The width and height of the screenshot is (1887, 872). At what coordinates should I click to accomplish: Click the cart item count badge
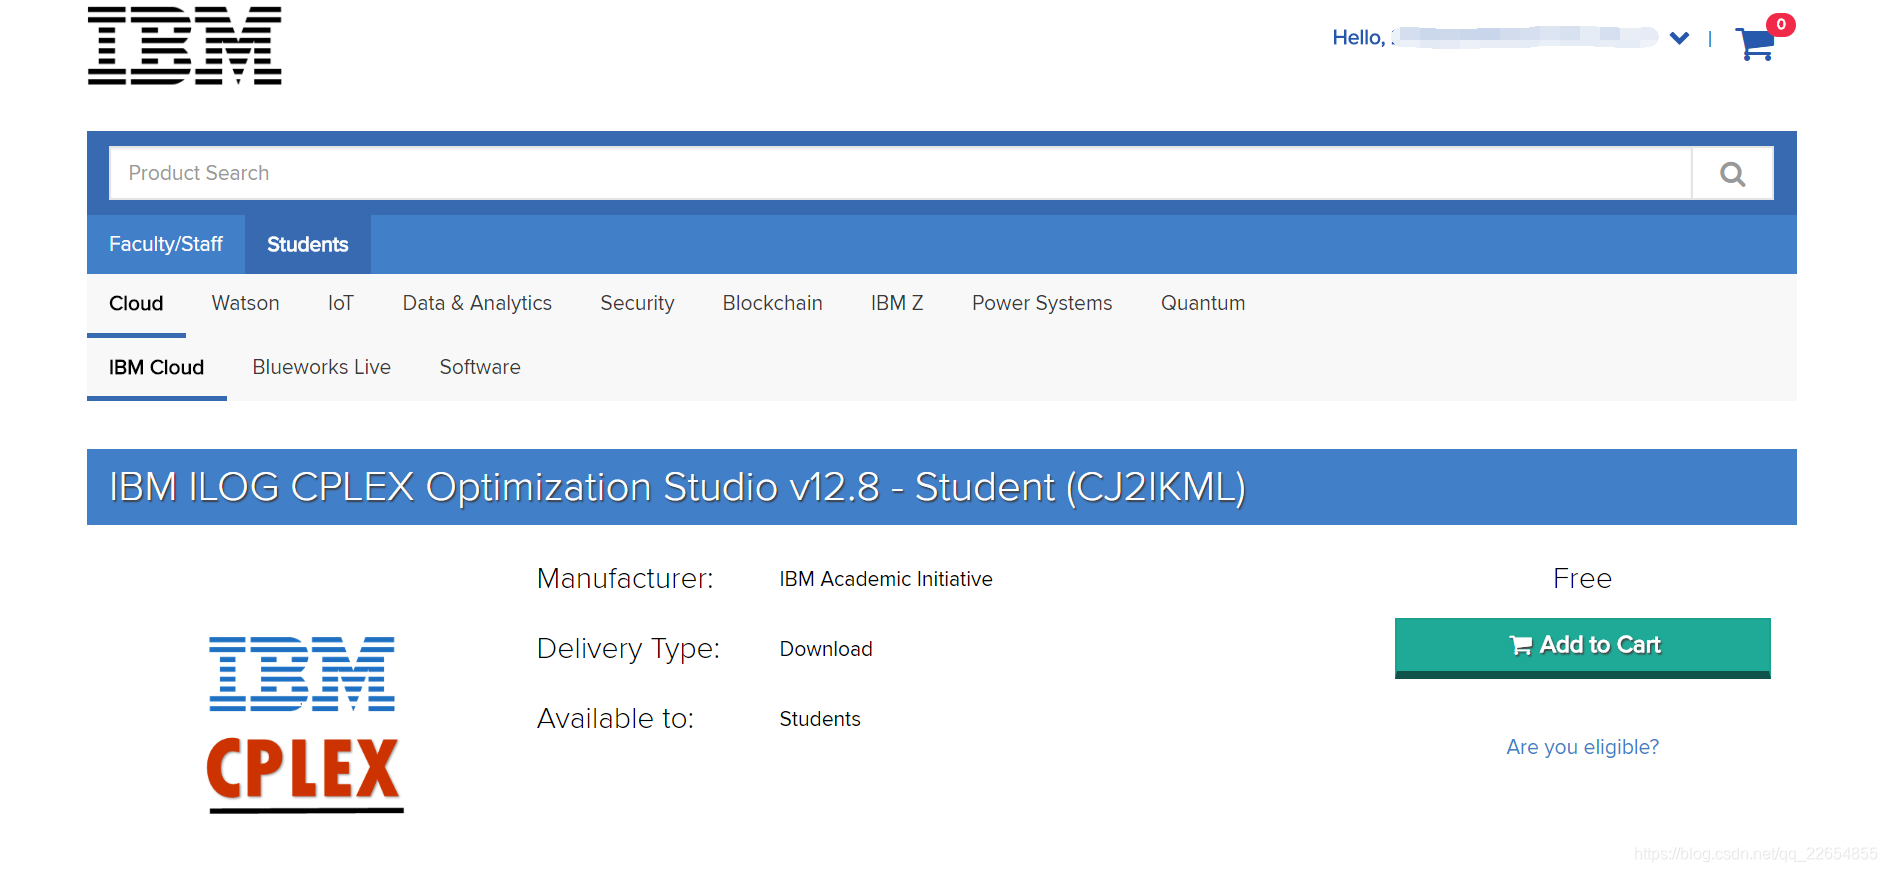click(x=1781, y=25)
